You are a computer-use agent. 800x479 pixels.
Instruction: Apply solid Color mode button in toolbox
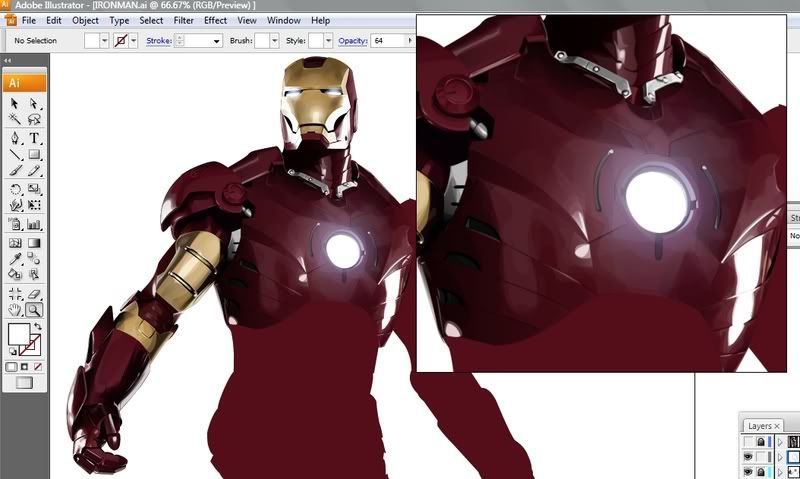coord(12,367)
